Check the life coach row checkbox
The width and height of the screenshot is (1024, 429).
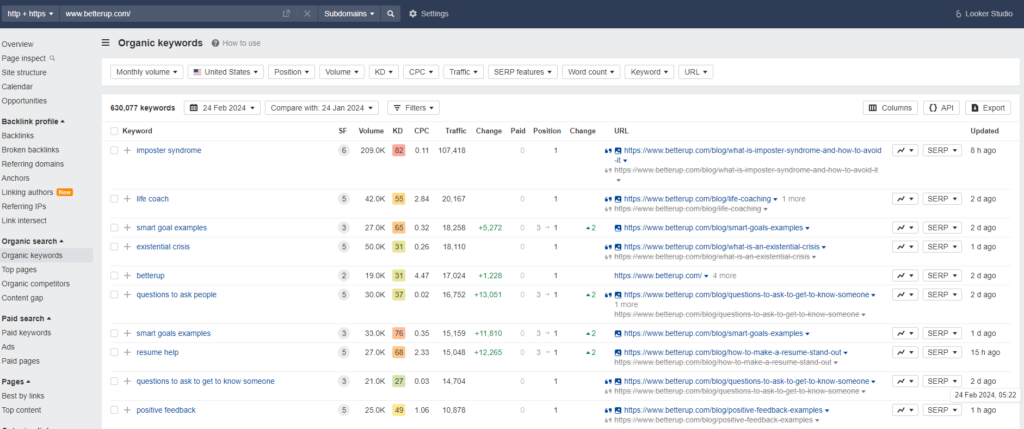coord(114,199)
